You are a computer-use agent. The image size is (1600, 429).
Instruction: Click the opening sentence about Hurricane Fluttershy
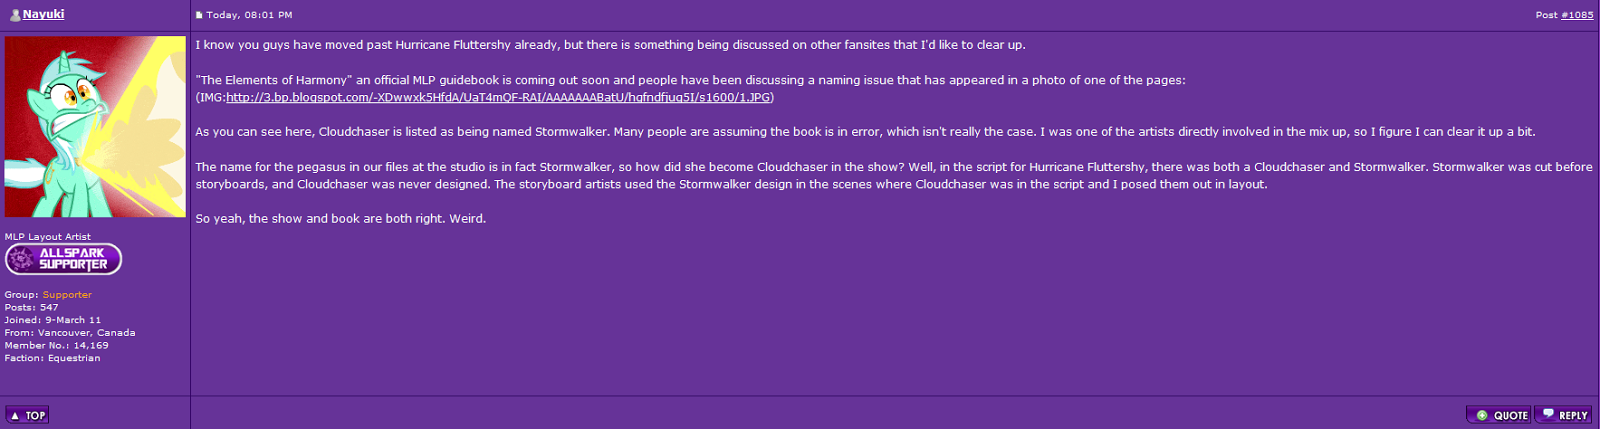[610, 45]
